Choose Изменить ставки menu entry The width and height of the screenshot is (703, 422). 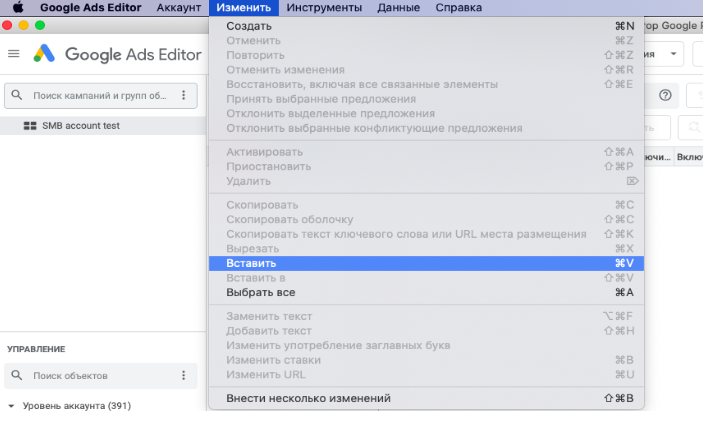(x=426, y=360)
